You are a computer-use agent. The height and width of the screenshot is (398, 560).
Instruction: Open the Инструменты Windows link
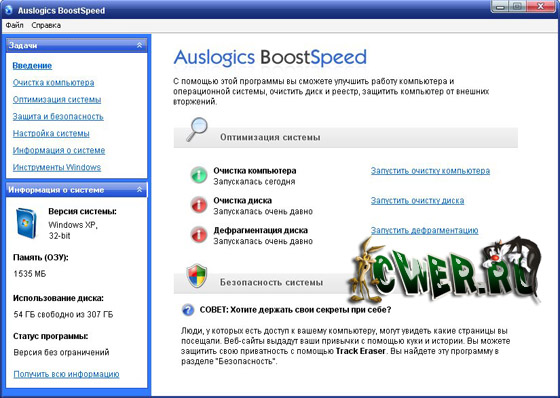click(x=57, y=167)
